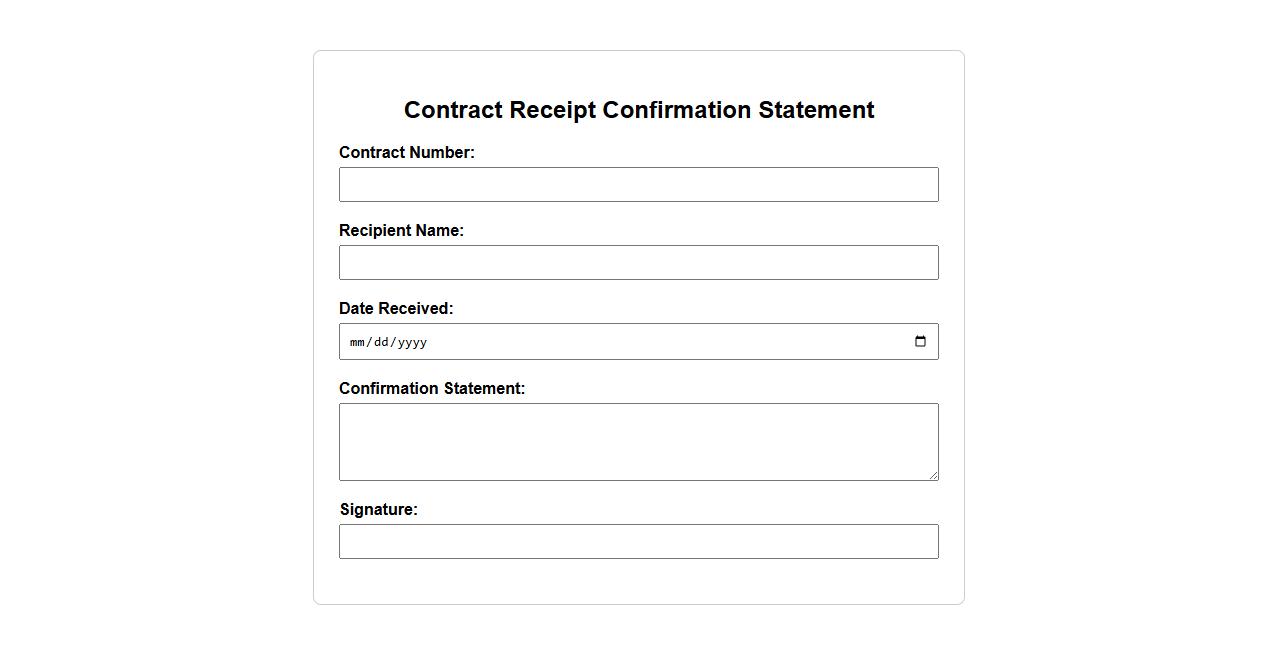Click the word "Contract" in the heading
This screenshot has width=1278, height=650.
pos(452,110)
